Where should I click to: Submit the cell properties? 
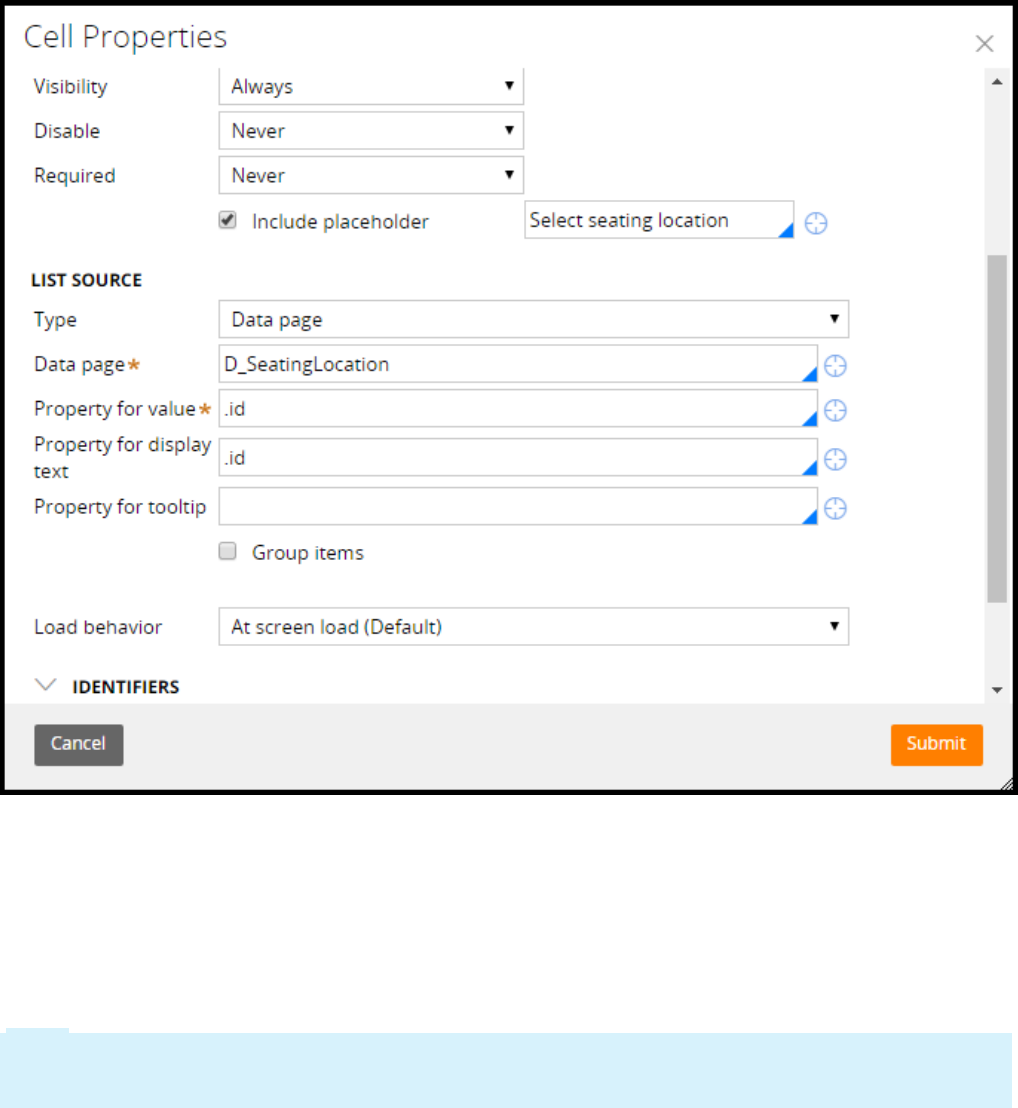(x=936, y=744)
